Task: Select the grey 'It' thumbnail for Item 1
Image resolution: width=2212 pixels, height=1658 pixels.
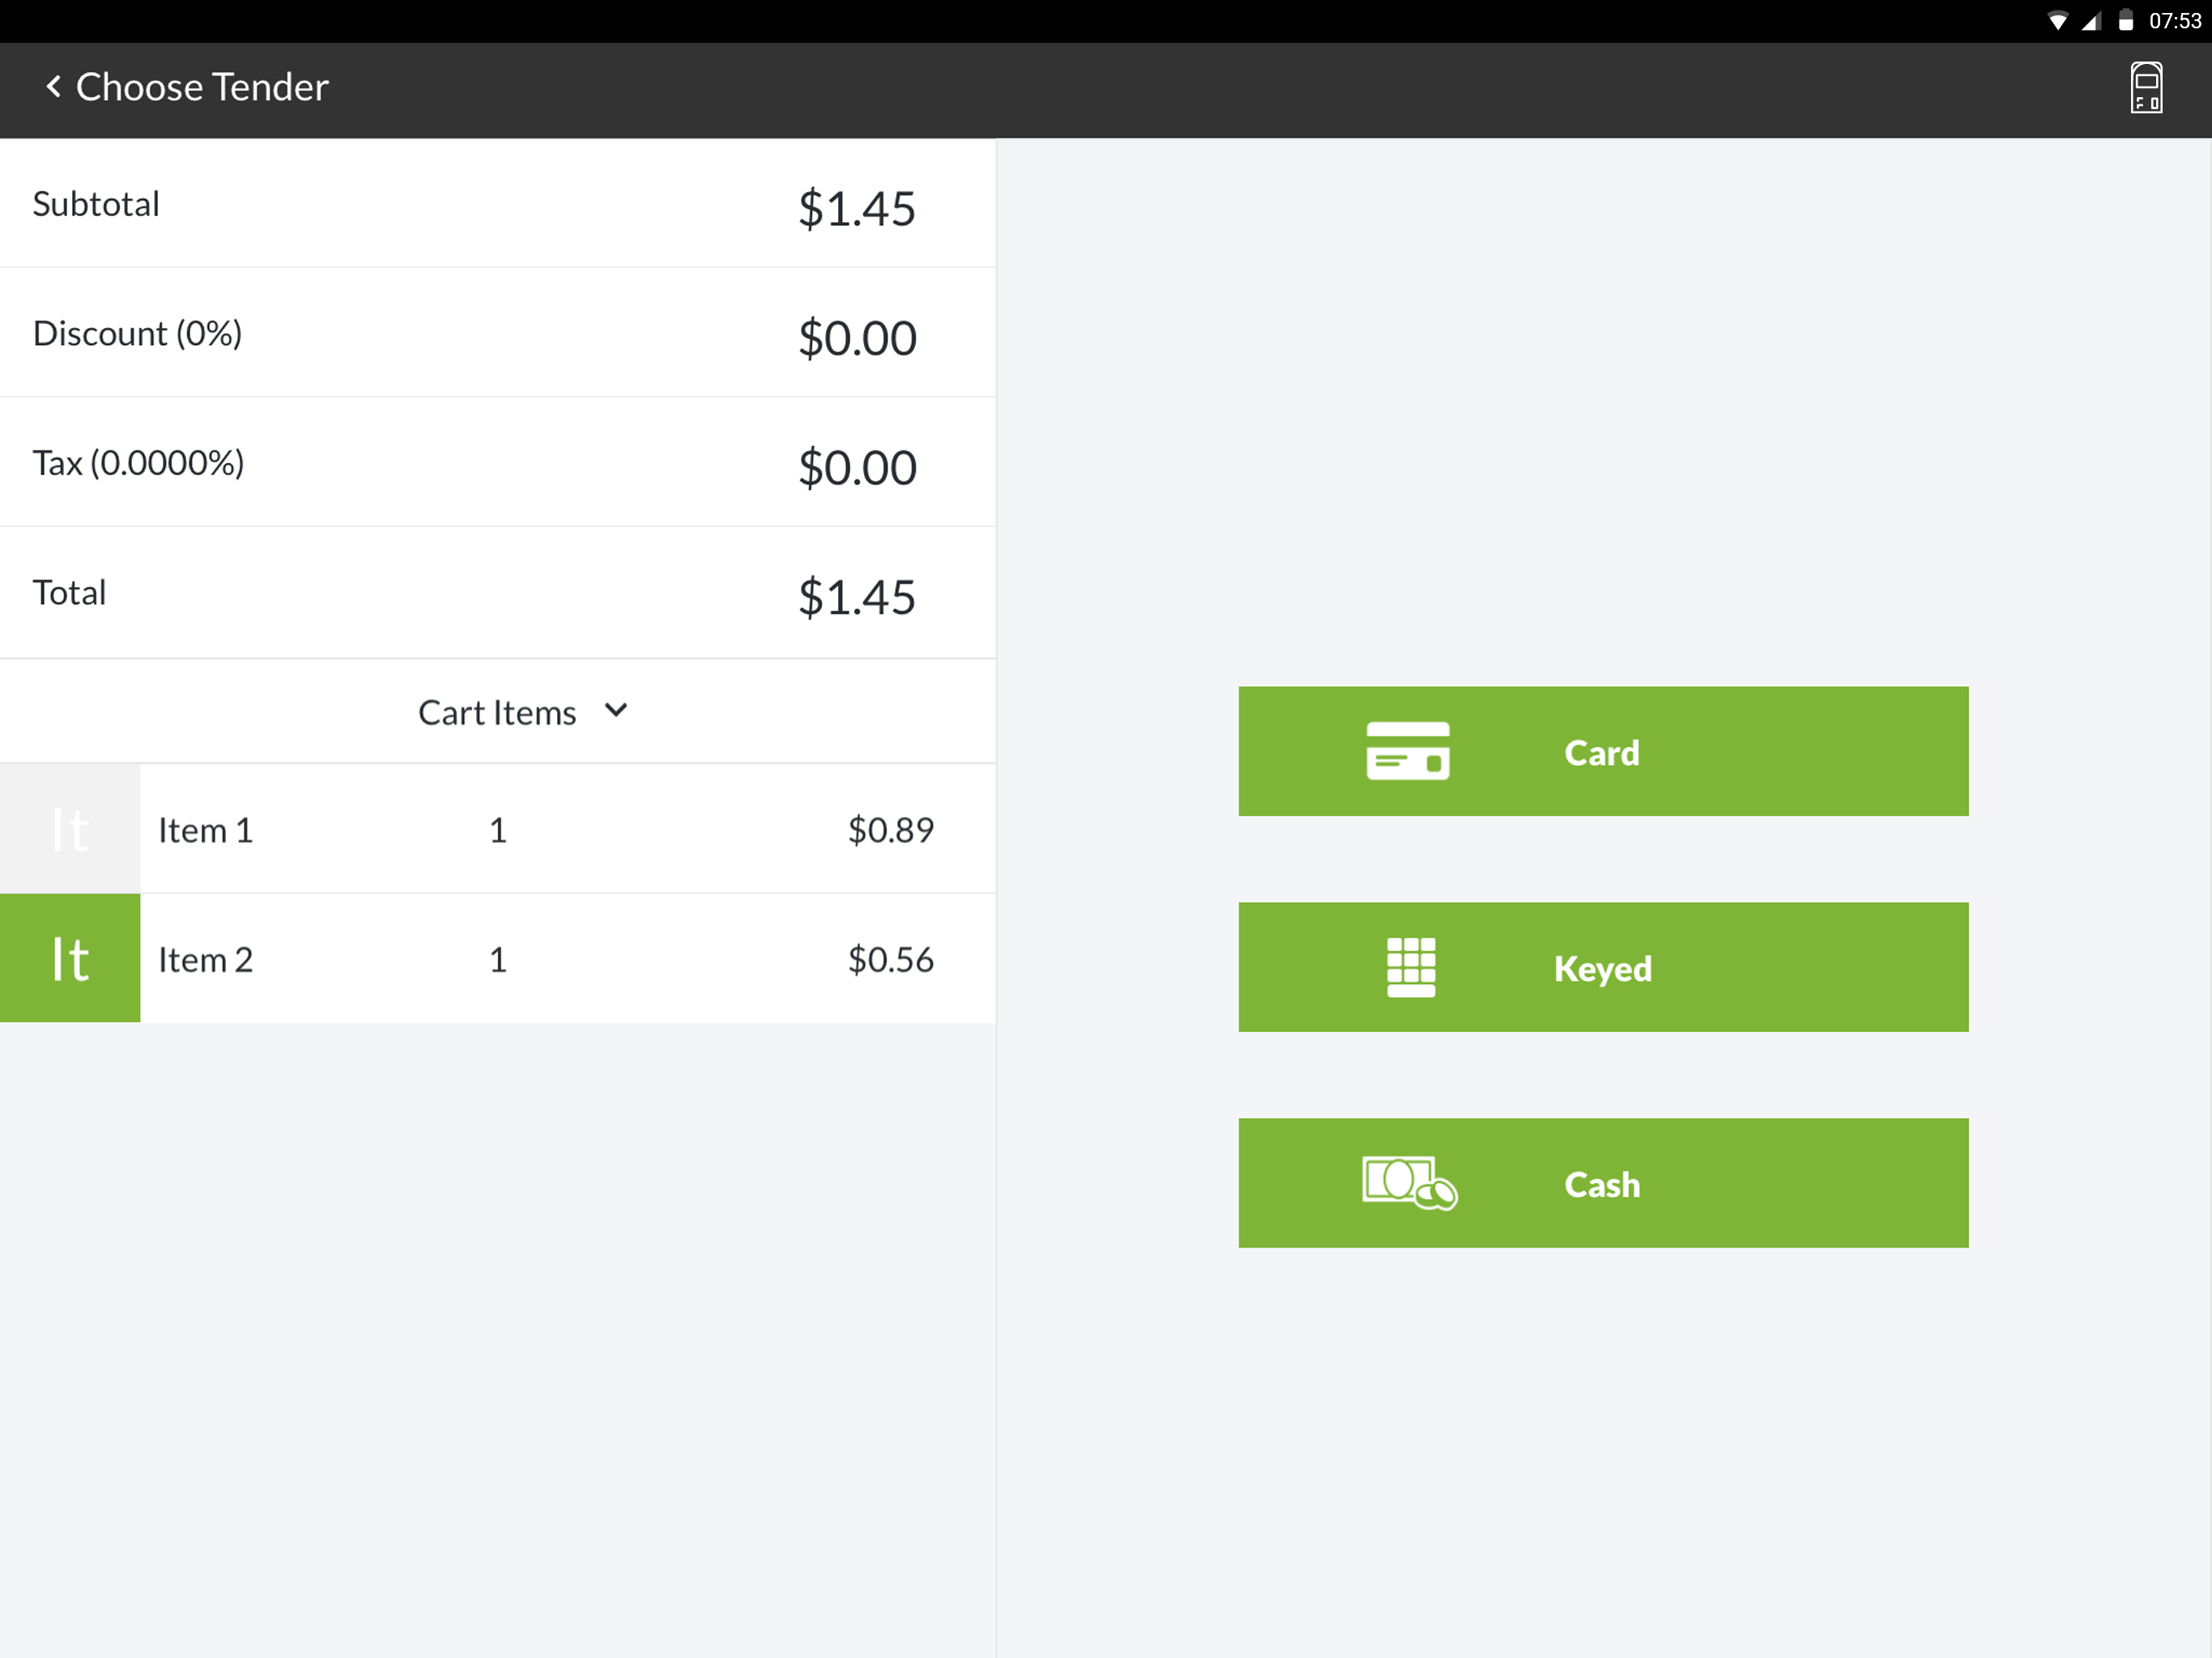Action: pyautogui.click(x=70, y=829)
